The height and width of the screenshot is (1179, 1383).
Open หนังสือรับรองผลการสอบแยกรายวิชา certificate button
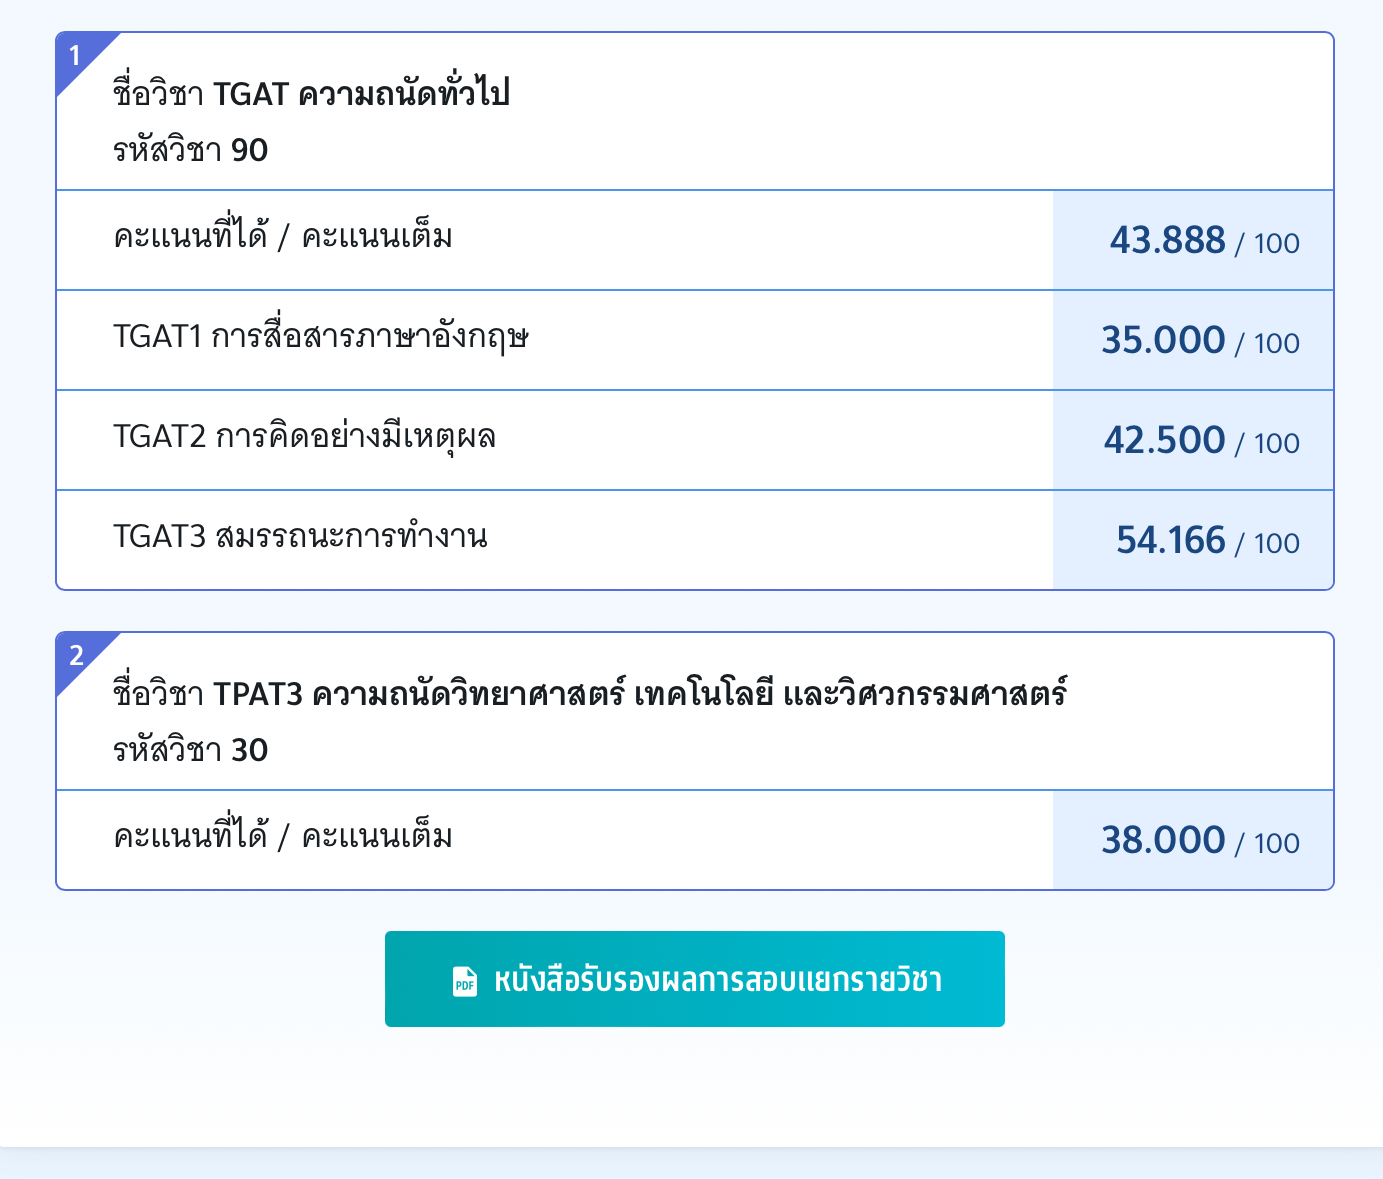point(695,979)
